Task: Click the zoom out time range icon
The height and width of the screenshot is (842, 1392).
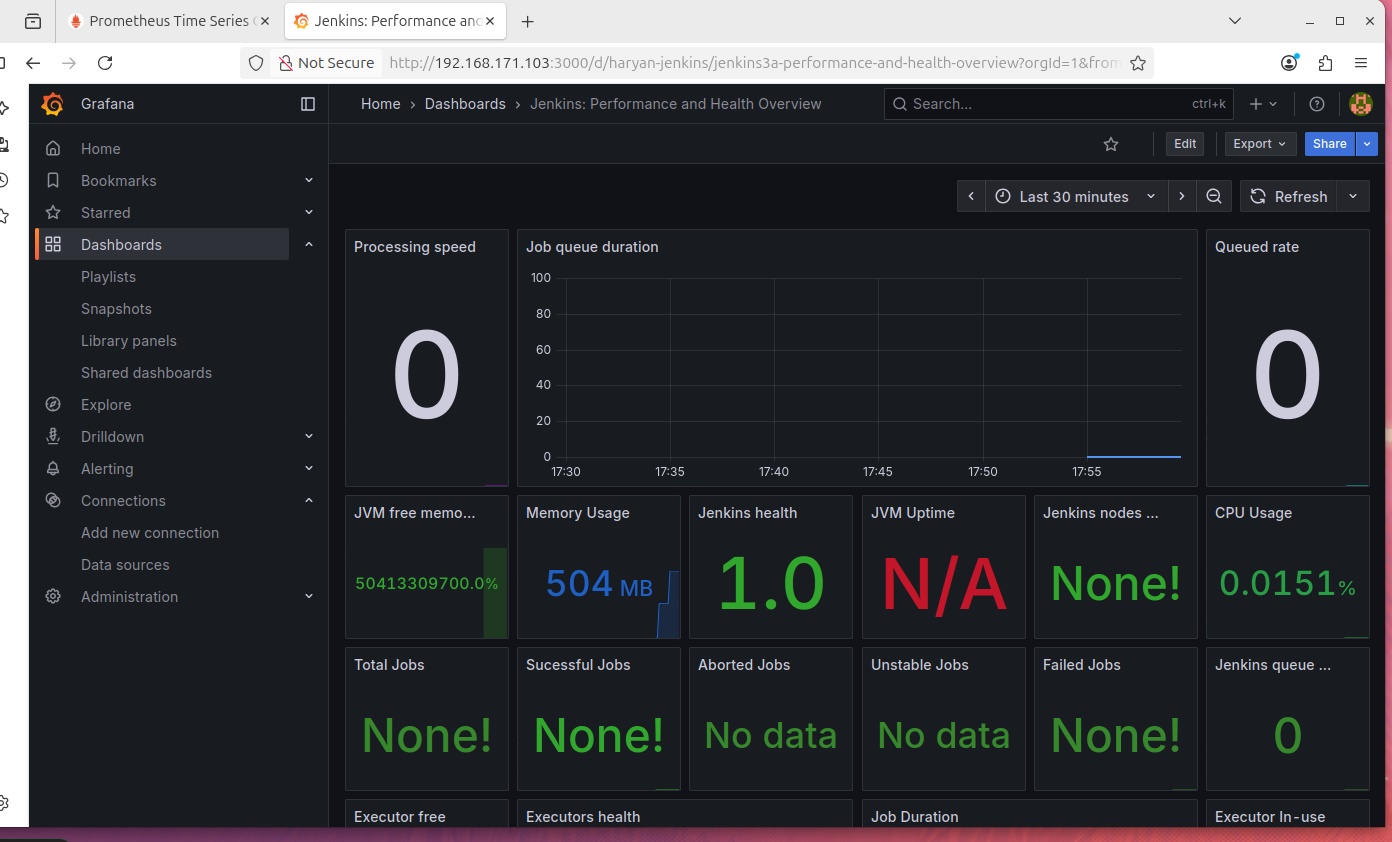Action: [1214, 197]
